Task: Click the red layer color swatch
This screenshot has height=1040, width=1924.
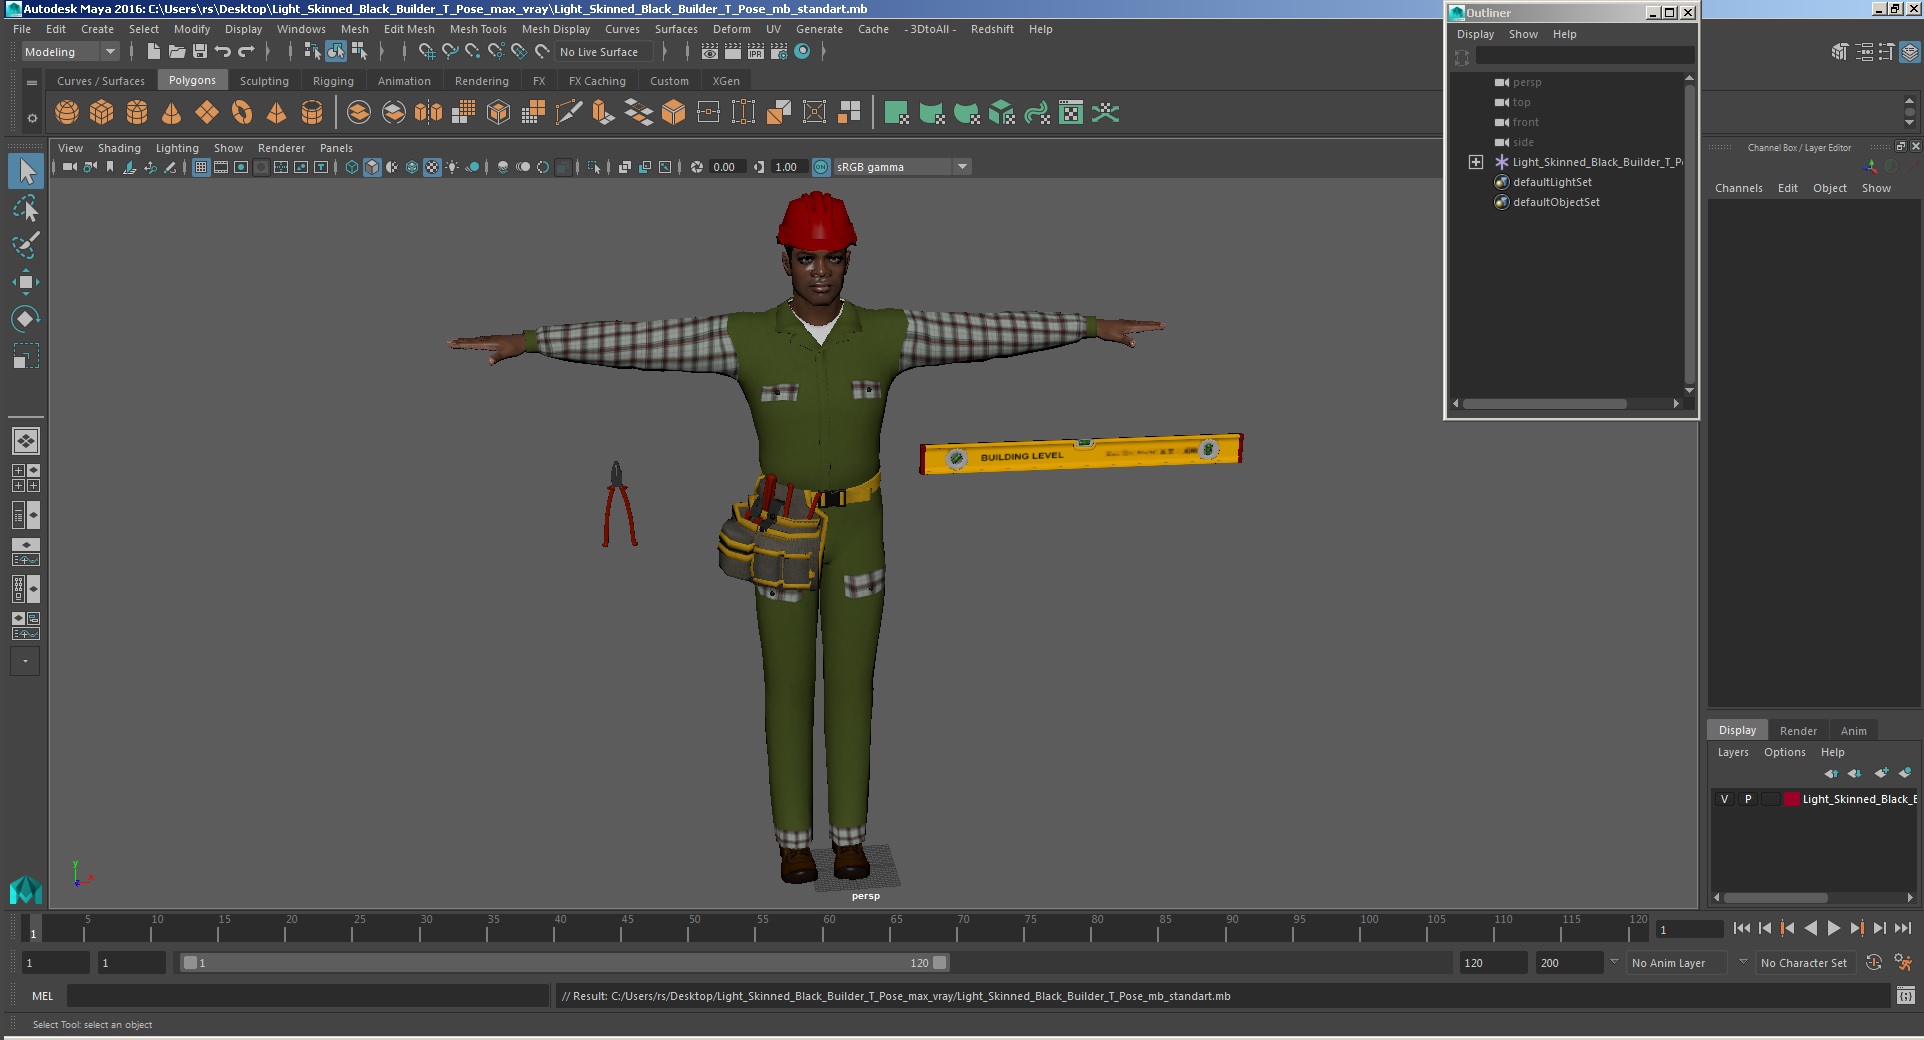Action: click(x=1792, y=799)
